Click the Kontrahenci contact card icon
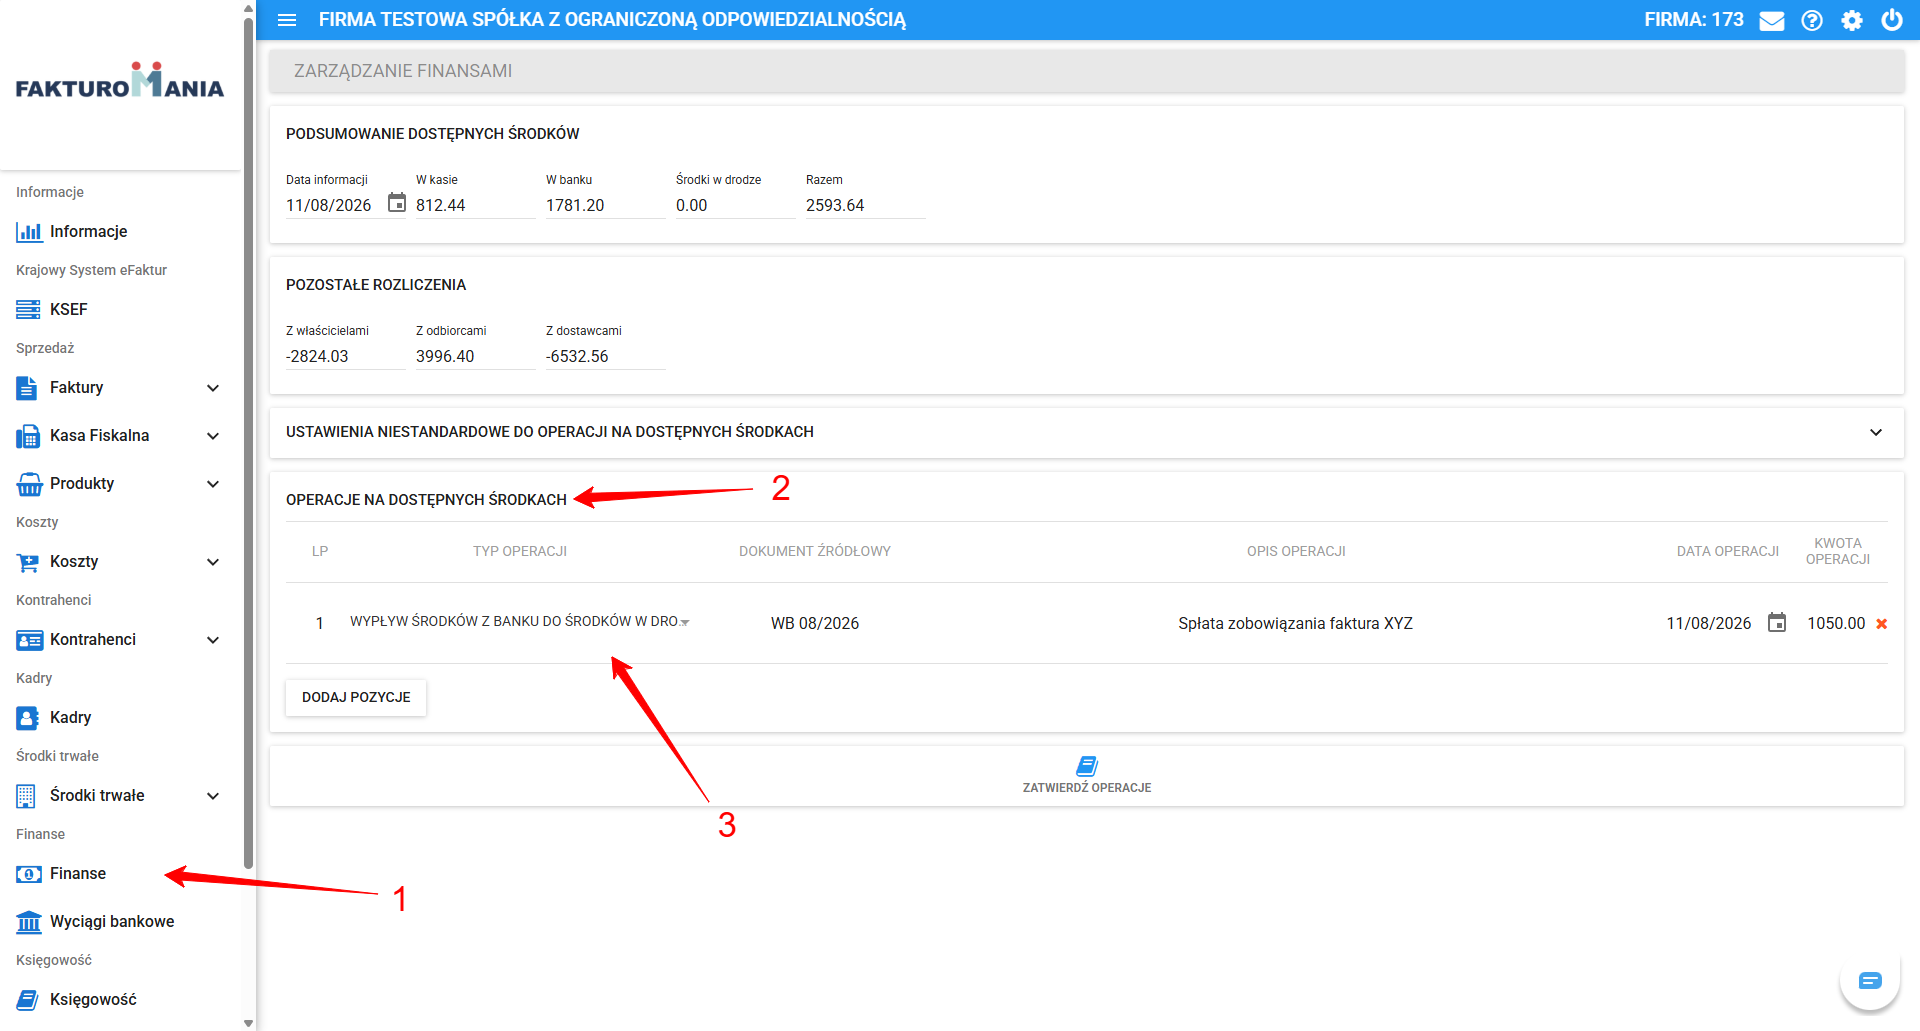The height and width of the screenshot is (1031, 1920). [29, 640]
